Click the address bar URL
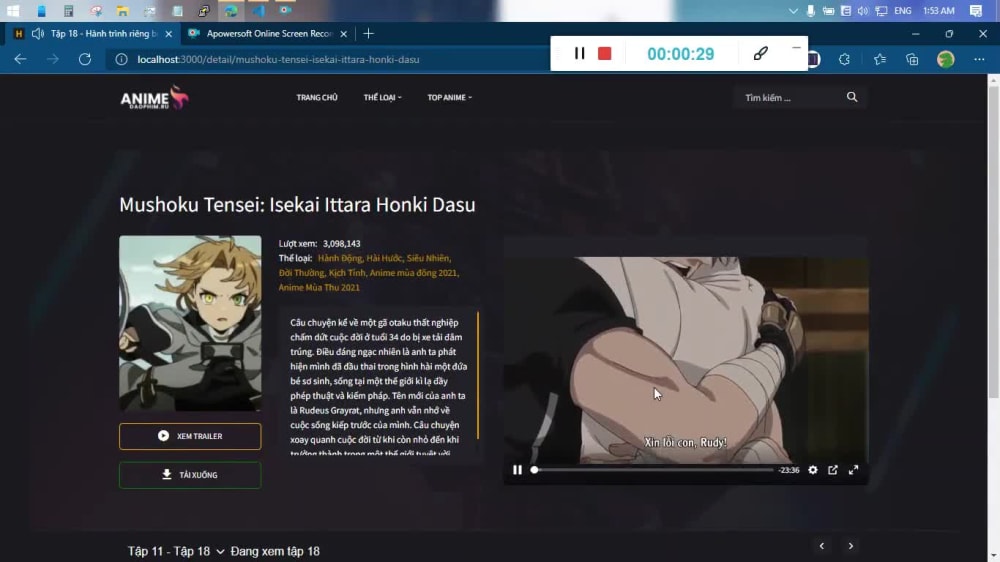The height and width of the screenshot is (562, 1000). (x=279, y=59)
